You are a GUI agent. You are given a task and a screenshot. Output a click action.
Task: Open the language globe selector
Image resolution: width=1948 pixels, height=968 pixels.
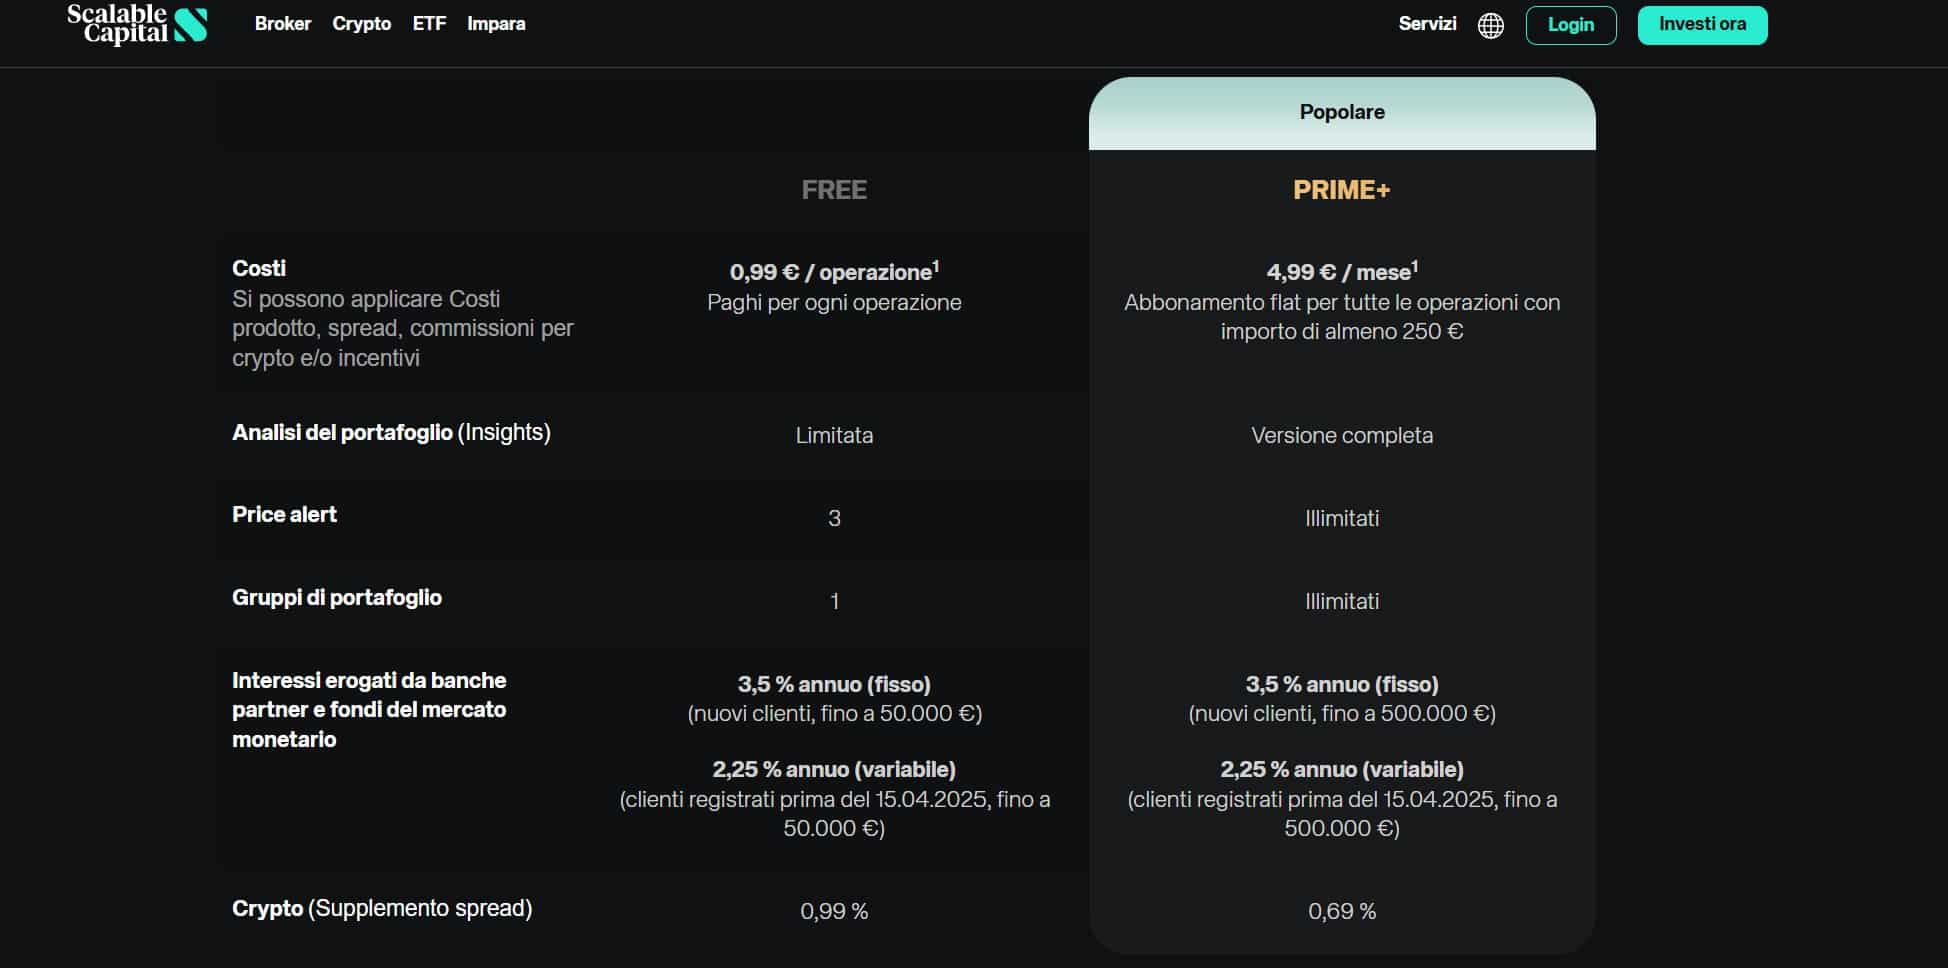[x=1490, y=25]
